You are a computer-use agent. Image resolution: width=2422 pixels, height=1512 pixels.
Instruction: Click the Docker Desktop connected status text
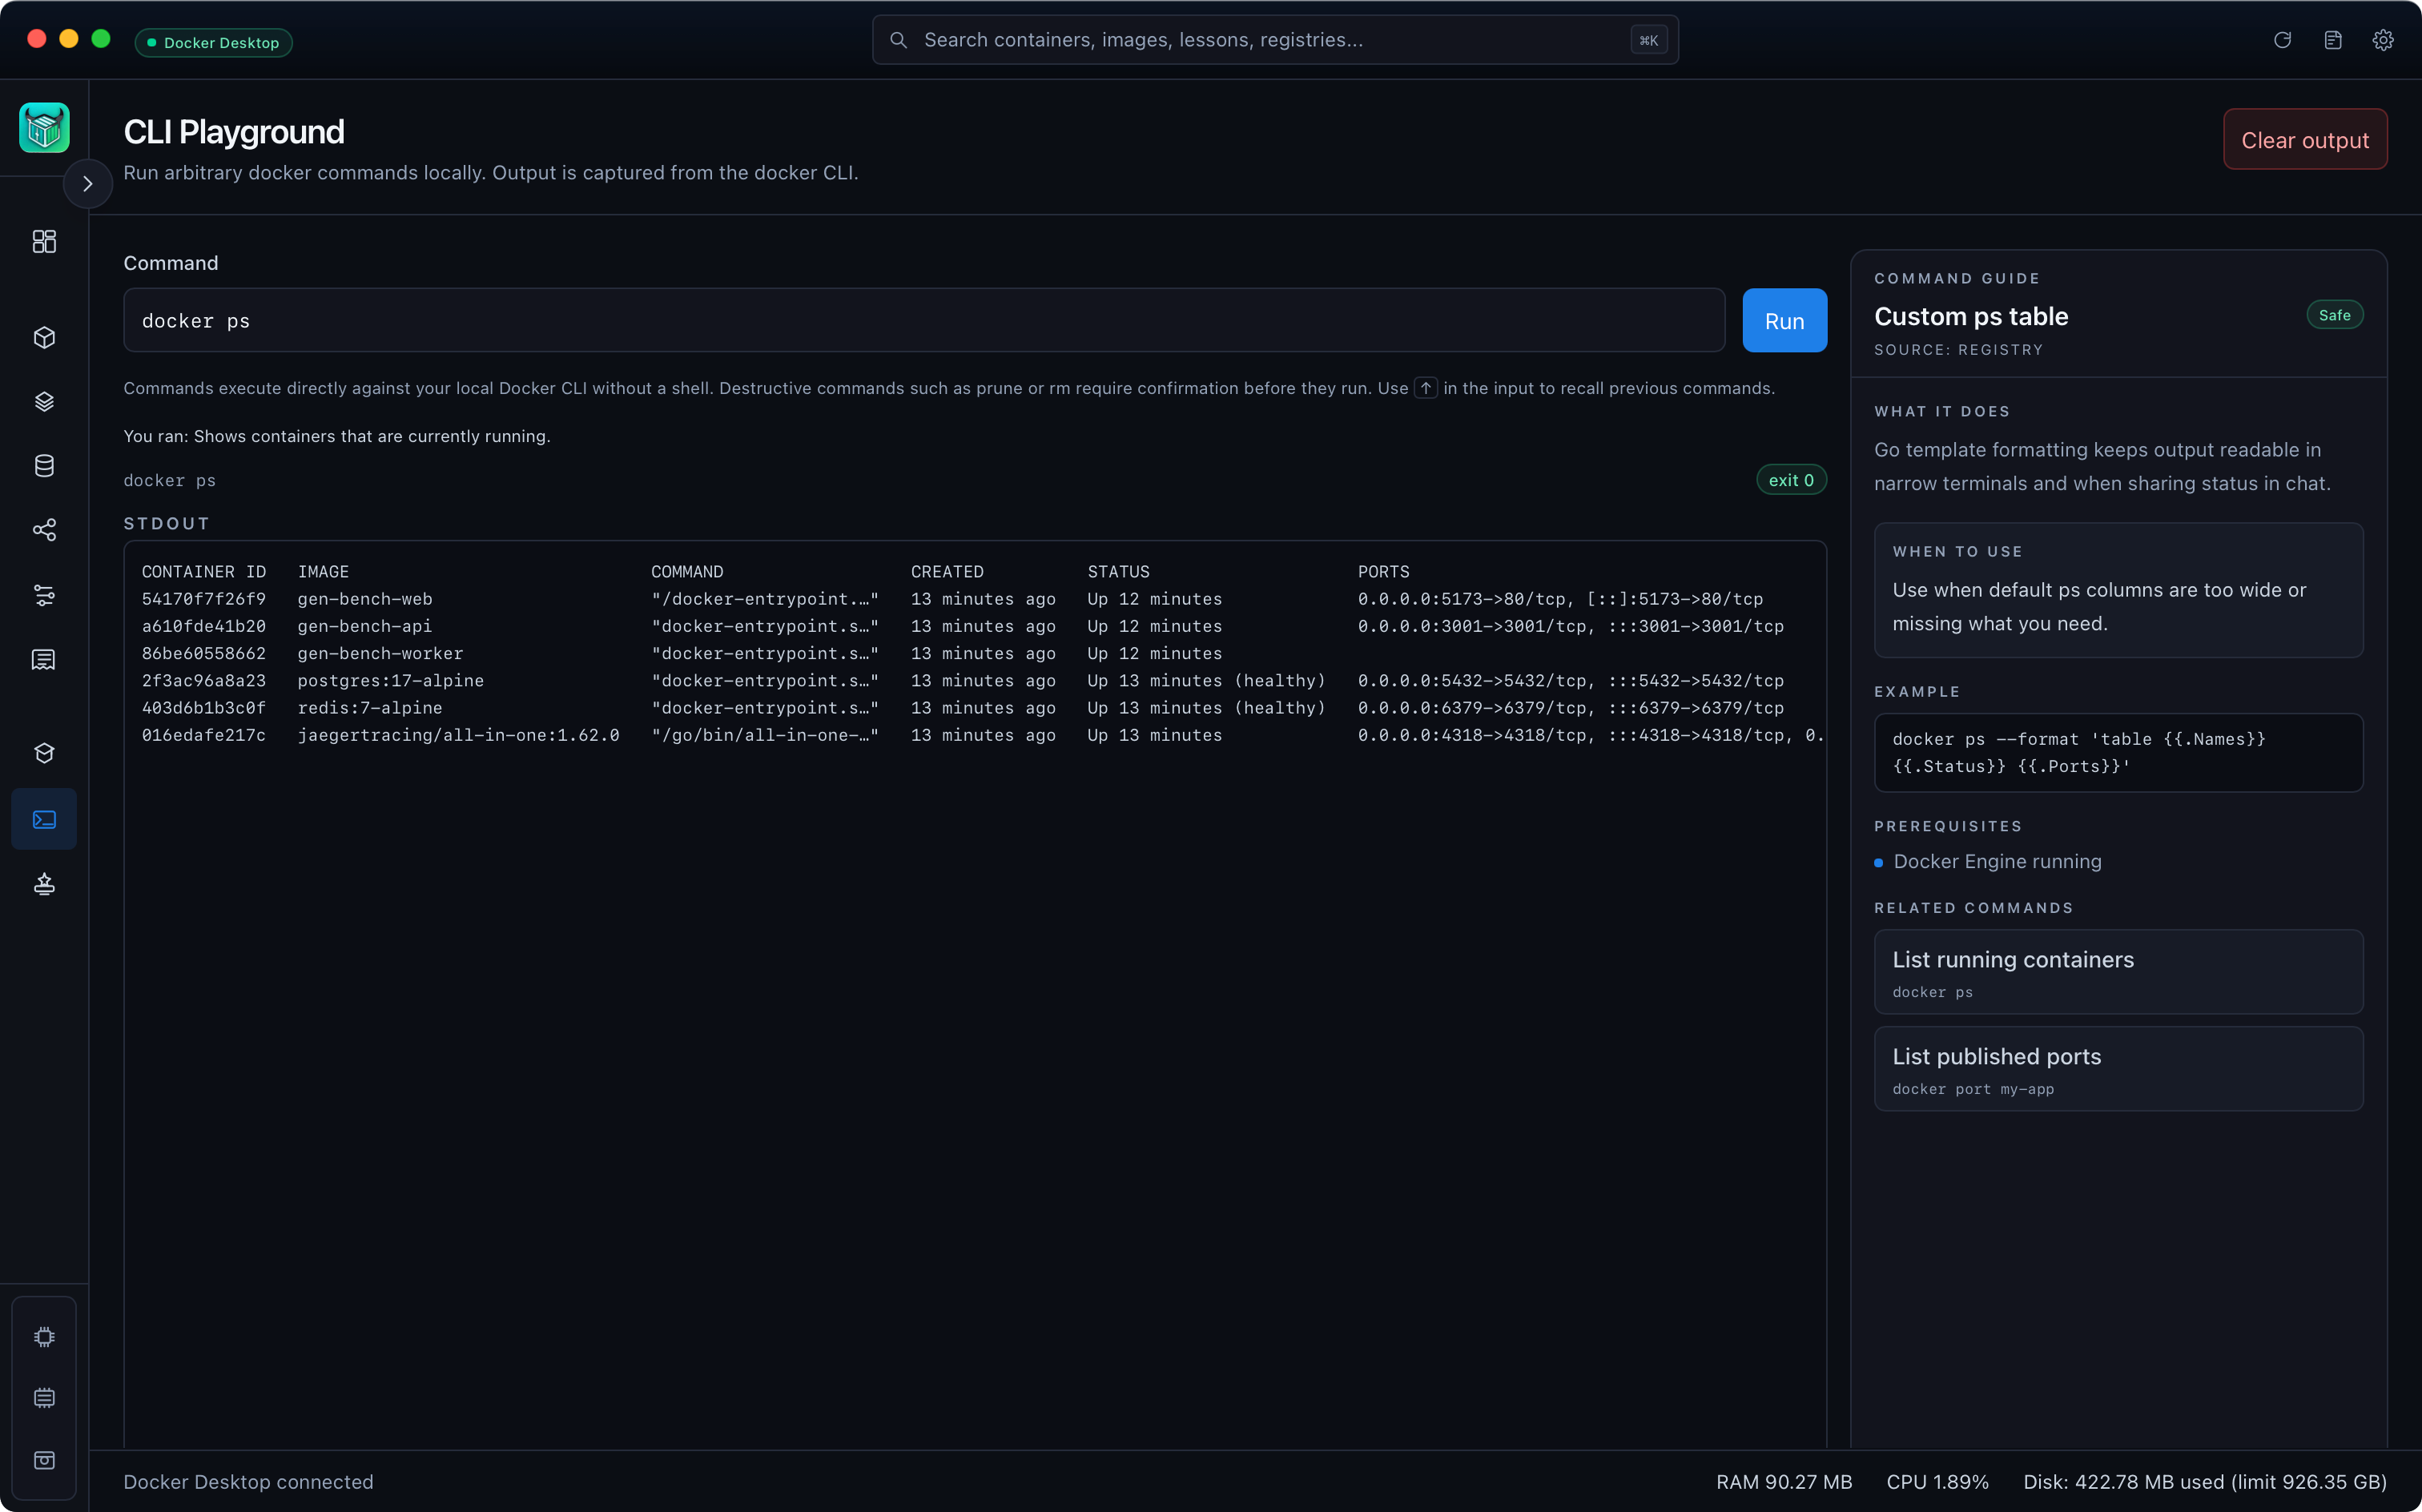pos(248,1482)
